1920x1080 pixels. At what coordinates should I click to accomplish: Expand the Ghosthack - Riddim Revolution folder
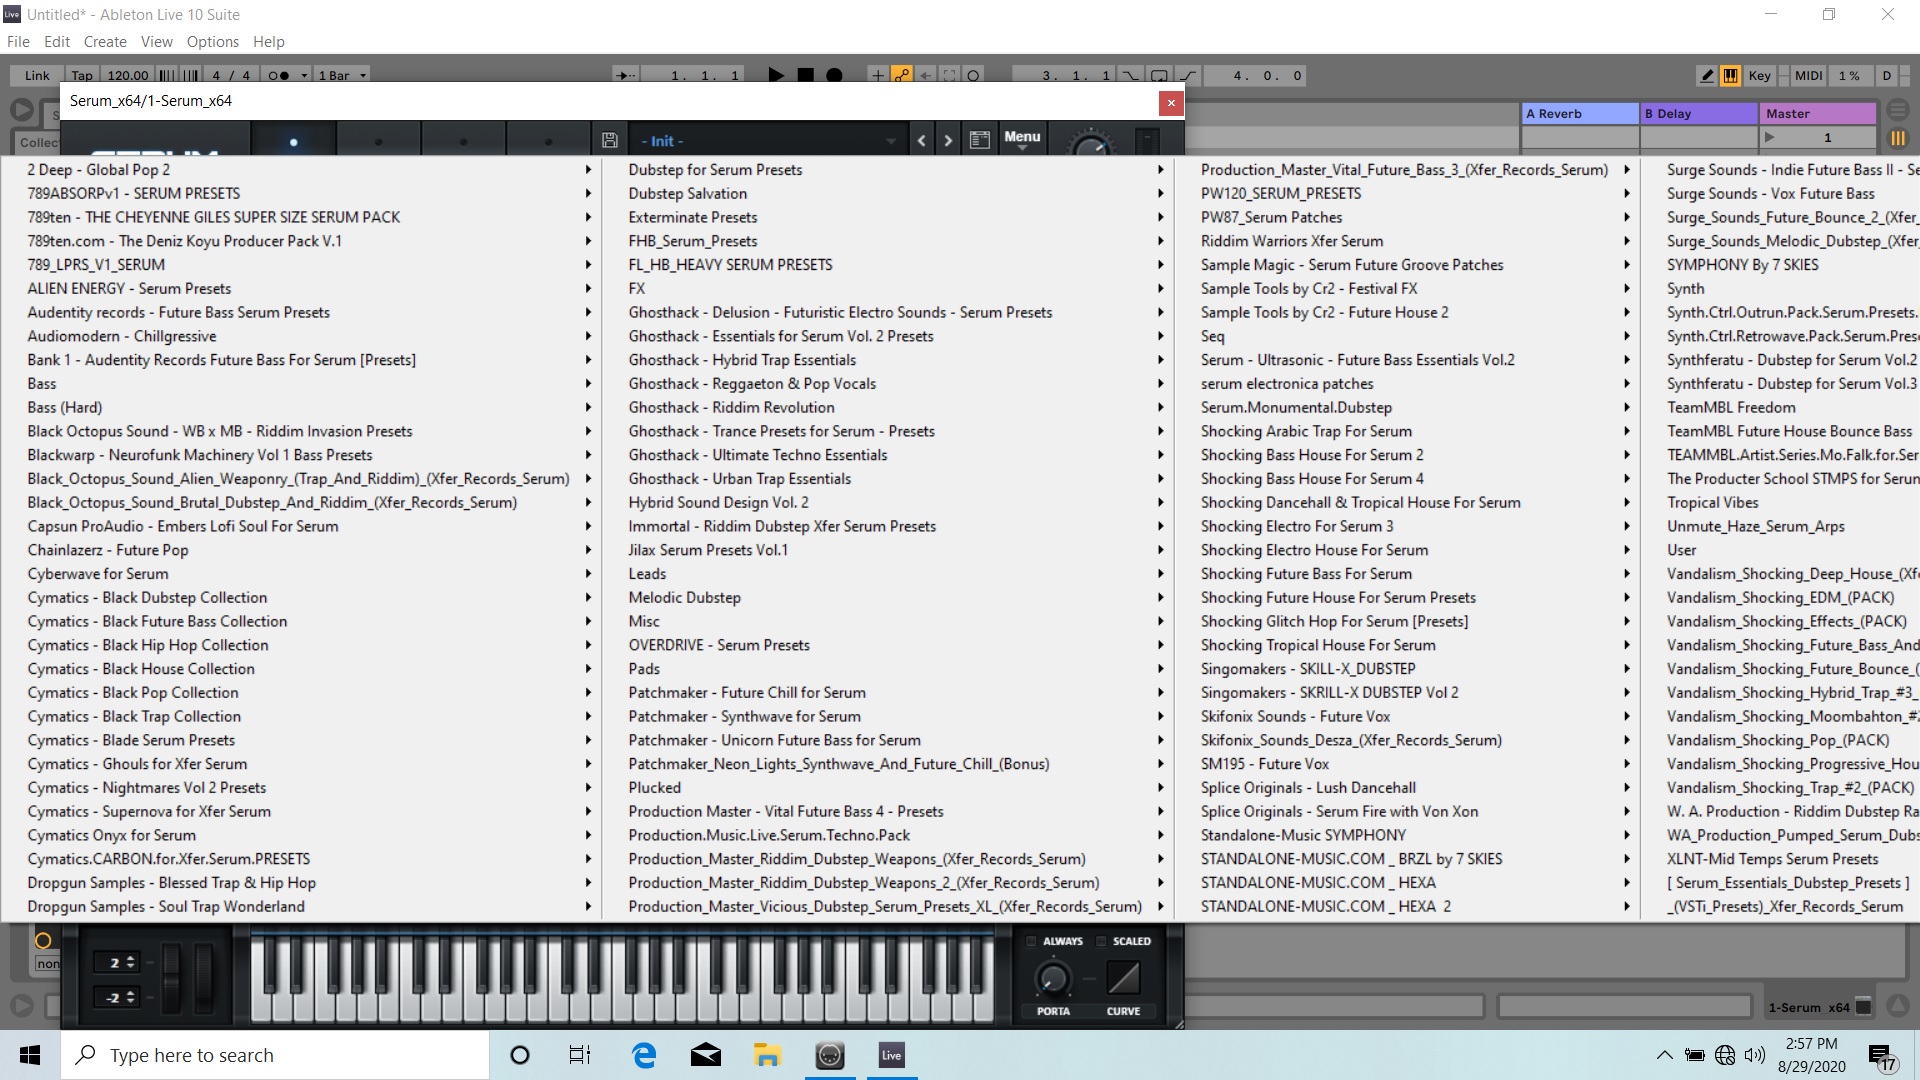click(731, 407)
